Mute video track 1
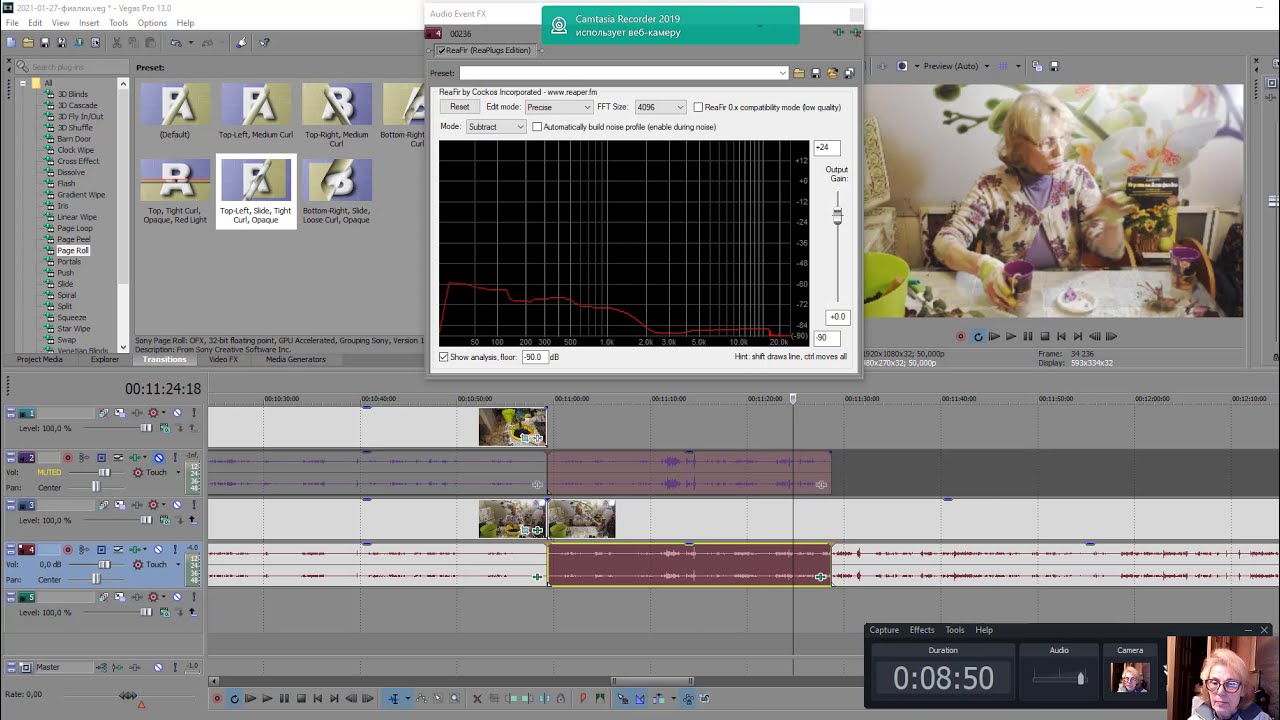The image size is (1280, 720). tap(177, 413)
